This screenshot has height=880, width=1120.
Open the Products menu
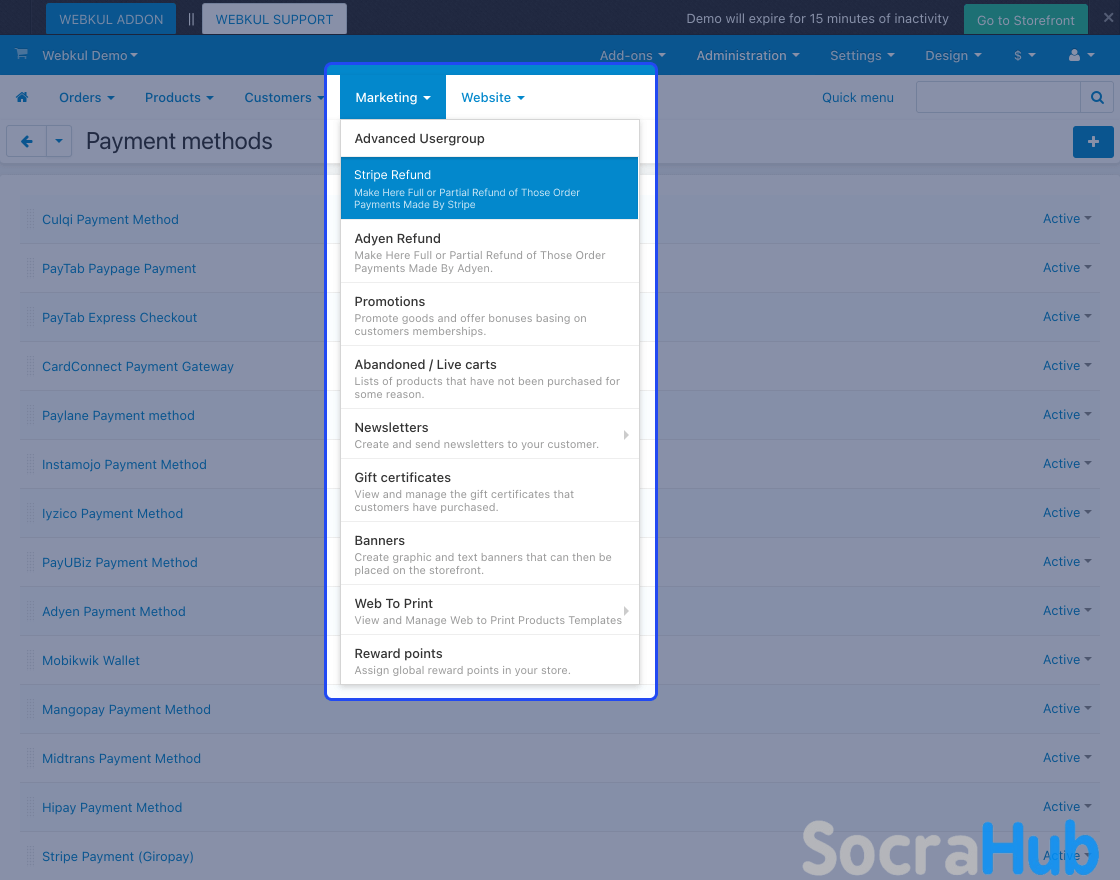(179, 97)
